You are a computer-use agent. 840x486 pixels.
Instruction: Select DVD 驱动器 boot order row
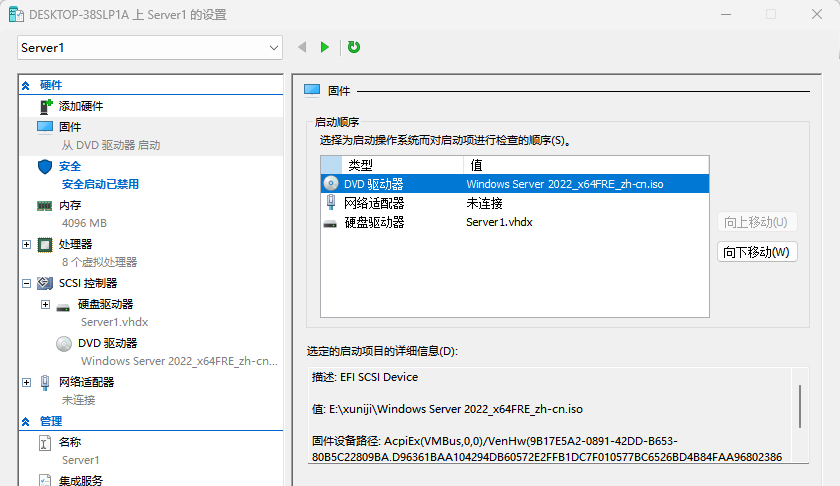pos(515,184)
